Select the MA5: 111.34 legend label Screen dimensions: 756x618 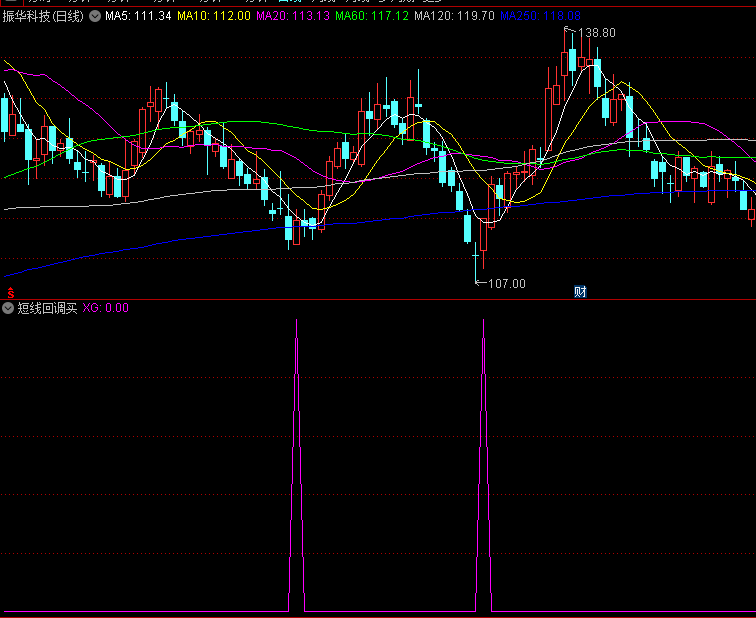pos(138,17)
